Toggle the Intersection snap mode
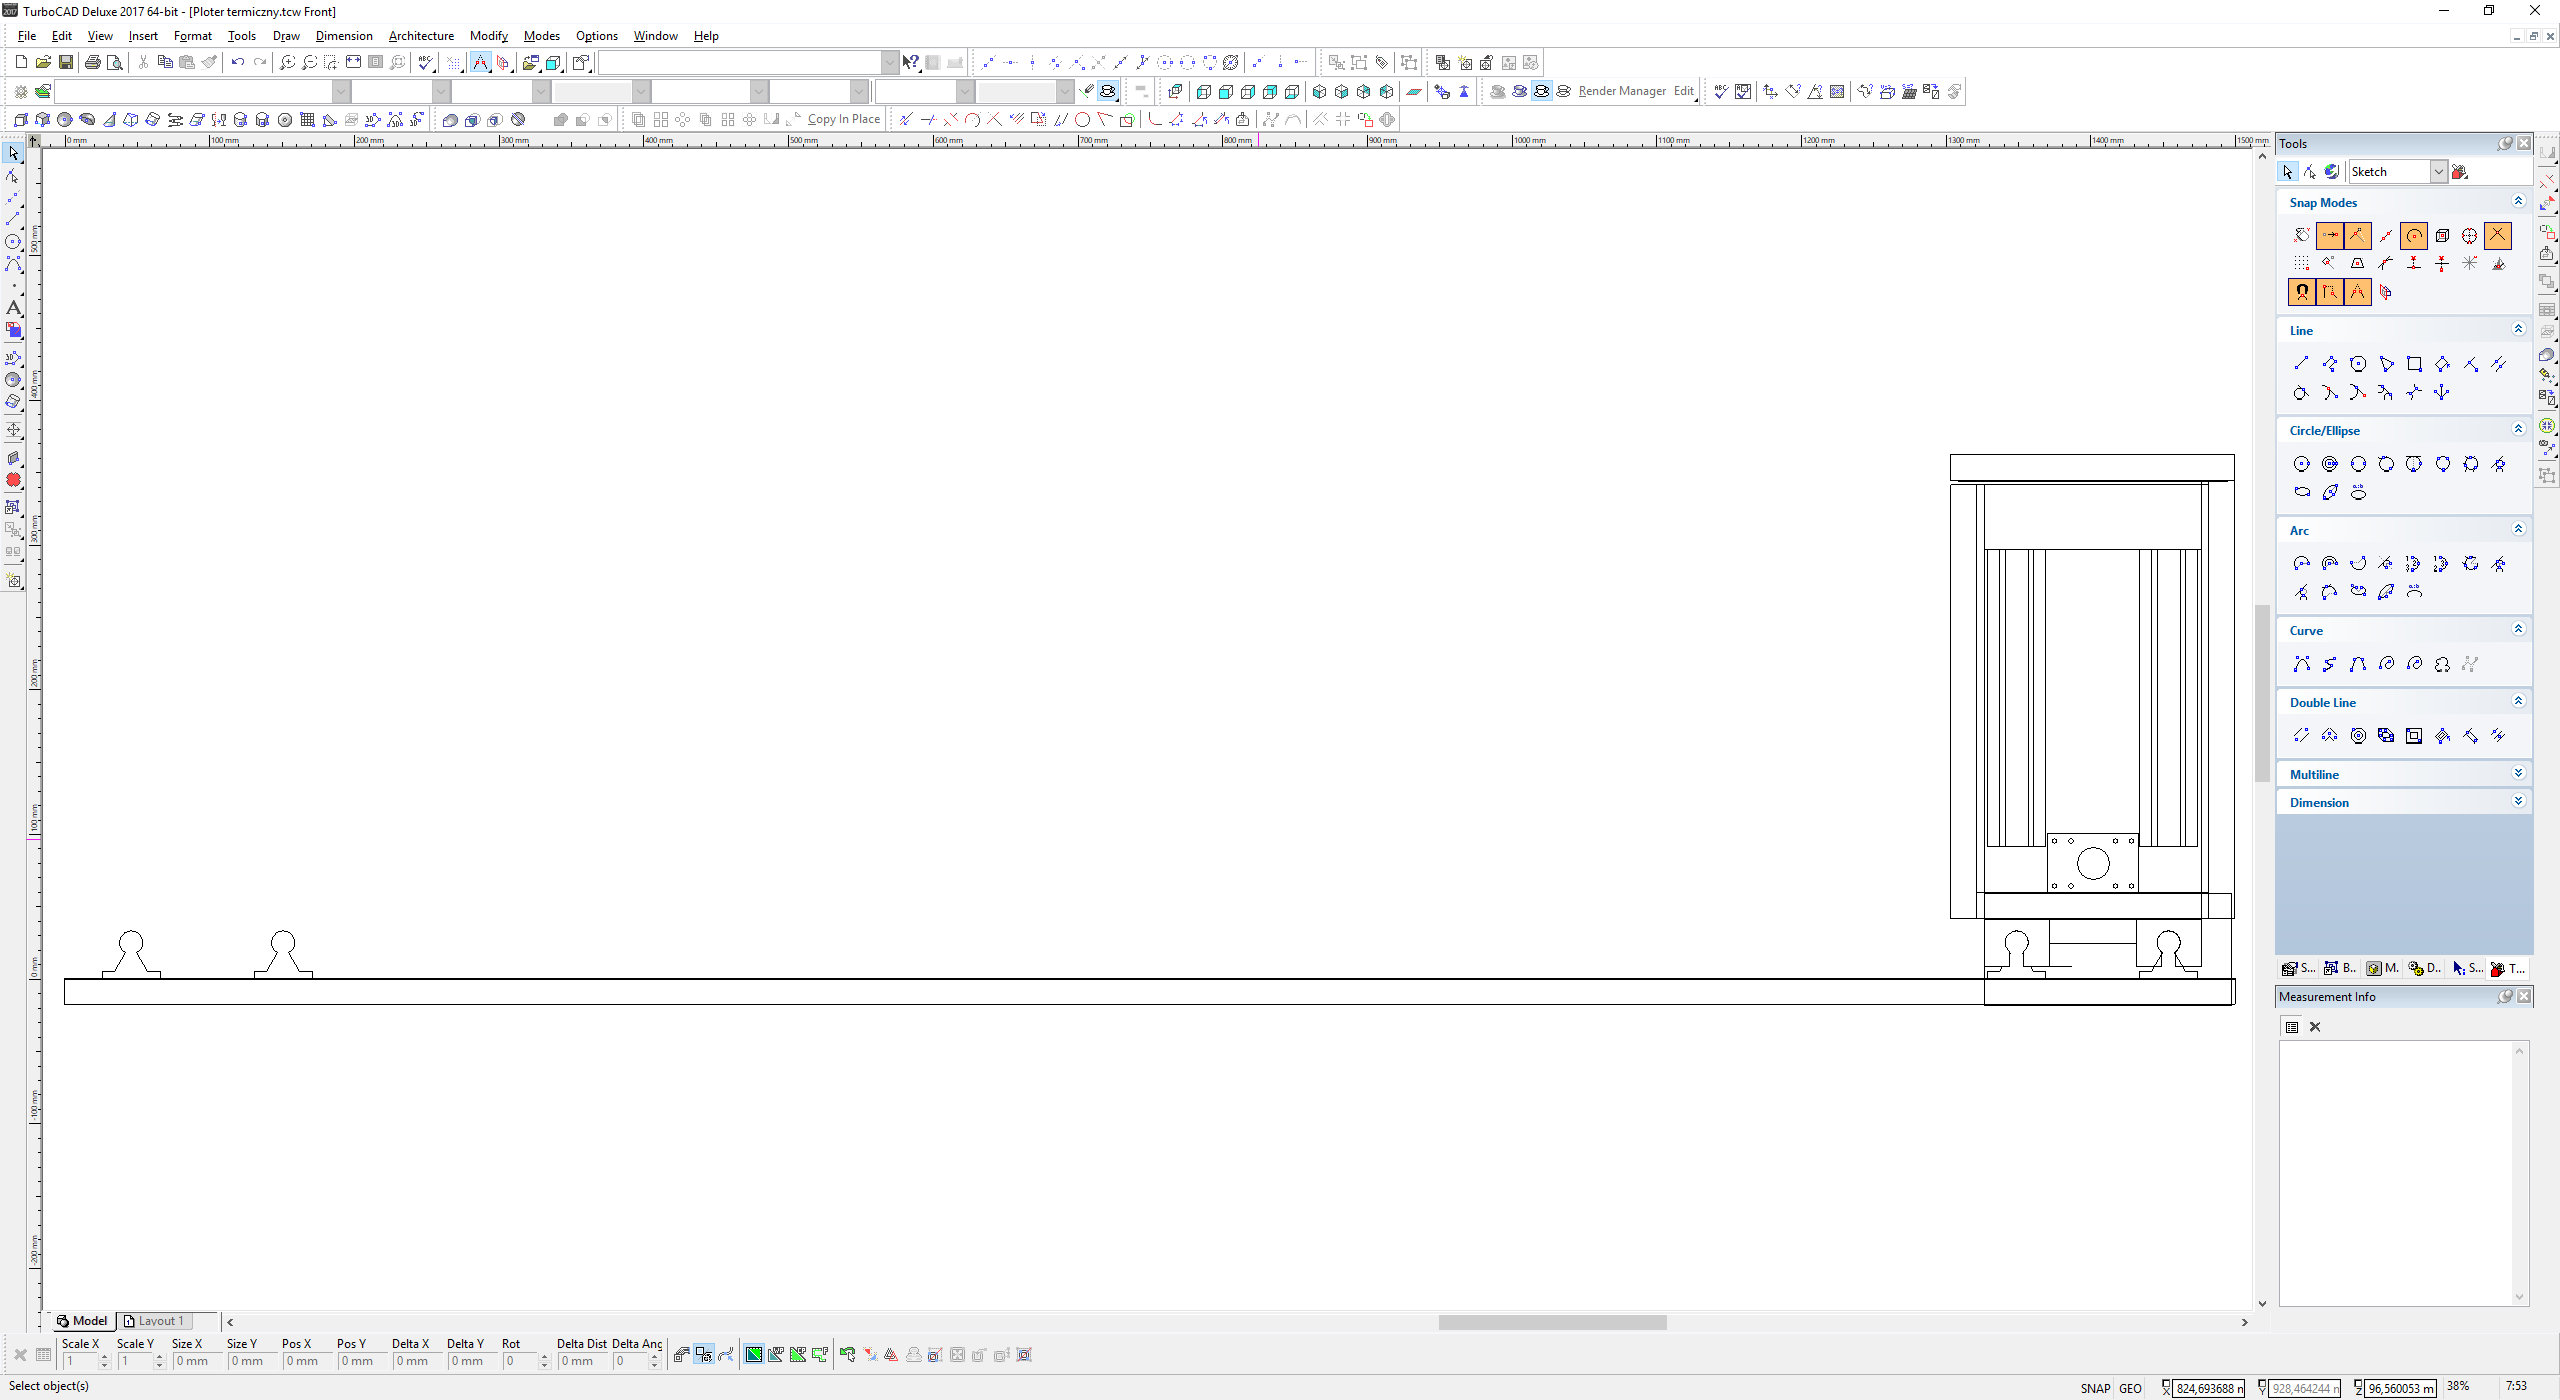This screenshot has height=1400, width=2560. [2498, 236]
